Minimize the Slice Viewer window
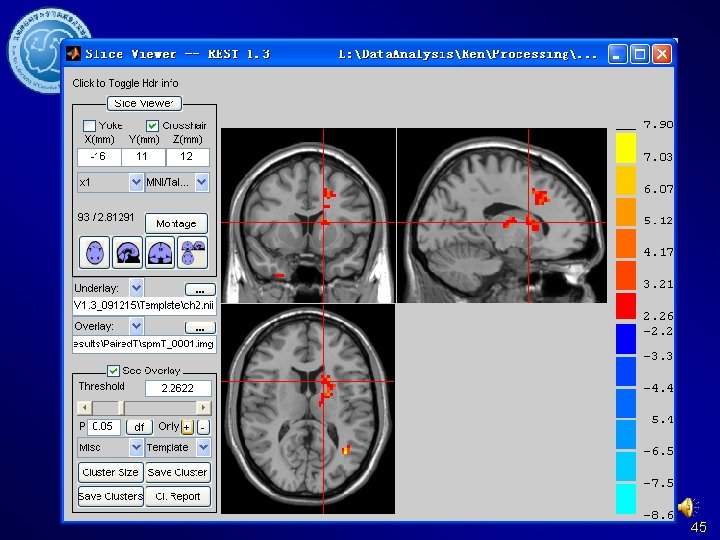This screenshot has height=540, width=720. [x=617, y=54]
